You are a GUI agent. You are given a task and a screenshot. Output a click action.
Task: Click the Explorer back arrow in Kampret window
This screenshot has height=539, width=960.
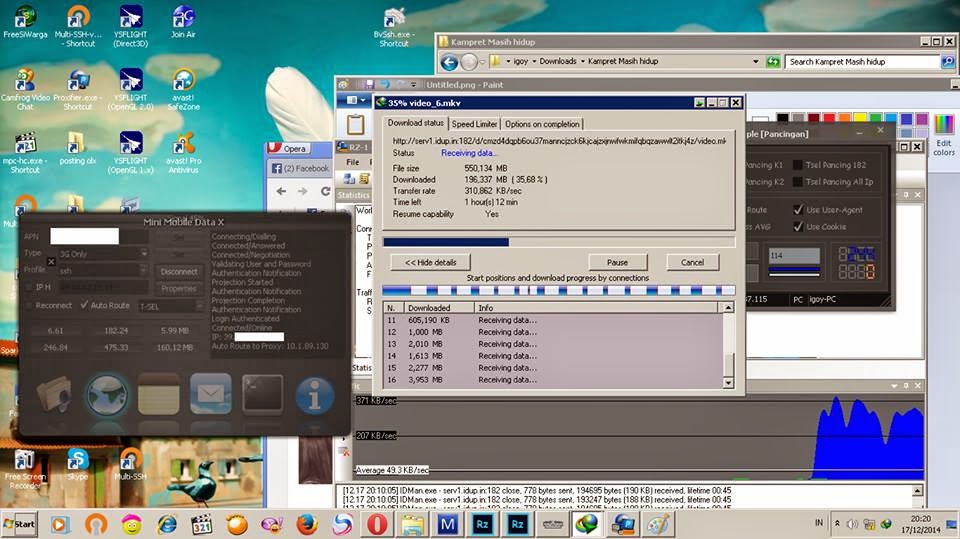coord(449,62)
